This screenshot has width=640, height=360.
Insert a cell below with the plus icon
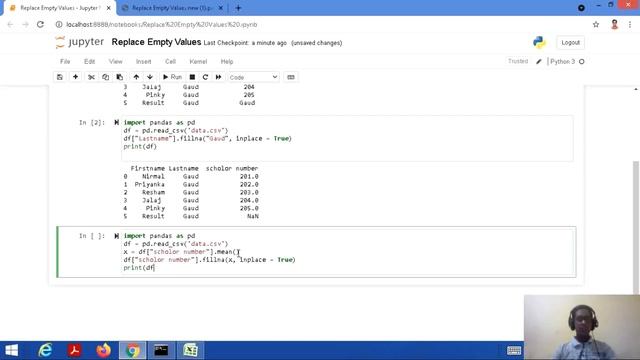(76, 77)
